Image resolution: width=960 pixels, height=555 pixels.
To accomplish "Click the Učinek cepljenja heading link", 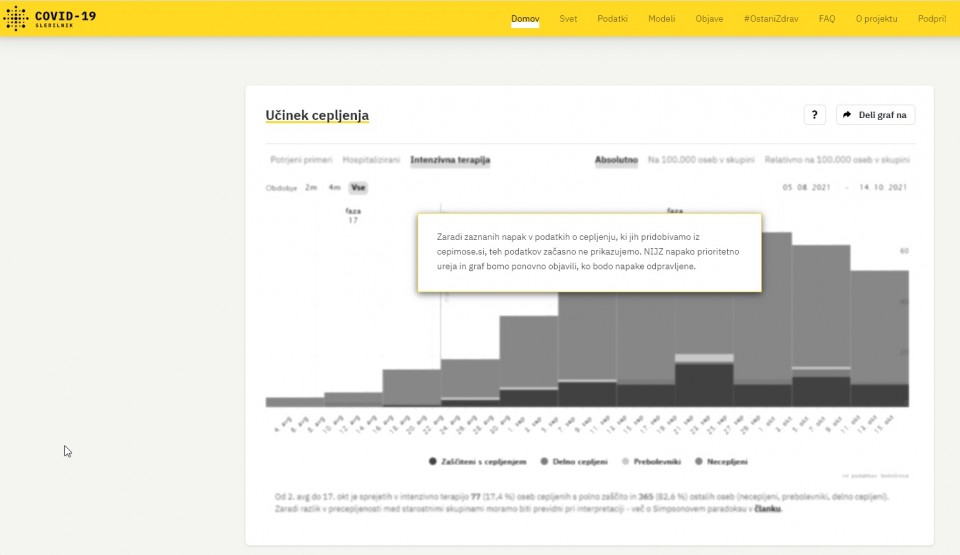I will click(317, 115).
